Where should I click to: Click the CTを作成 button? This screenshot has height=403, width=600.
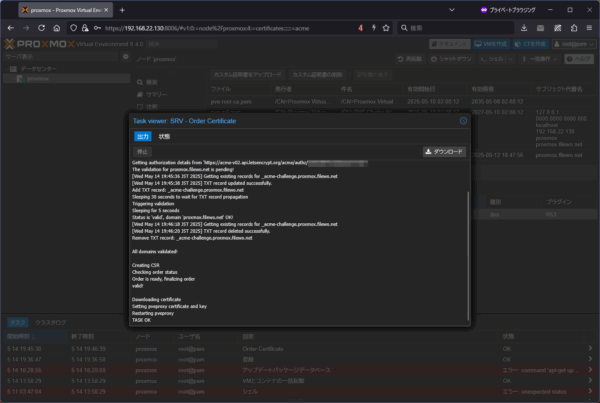[x=531, y=44]
